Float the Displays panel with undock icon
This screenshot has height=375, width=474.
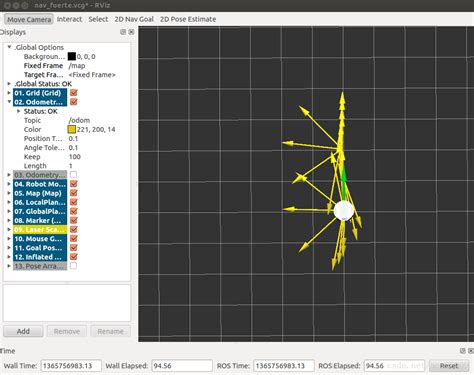tap(123, 32)
